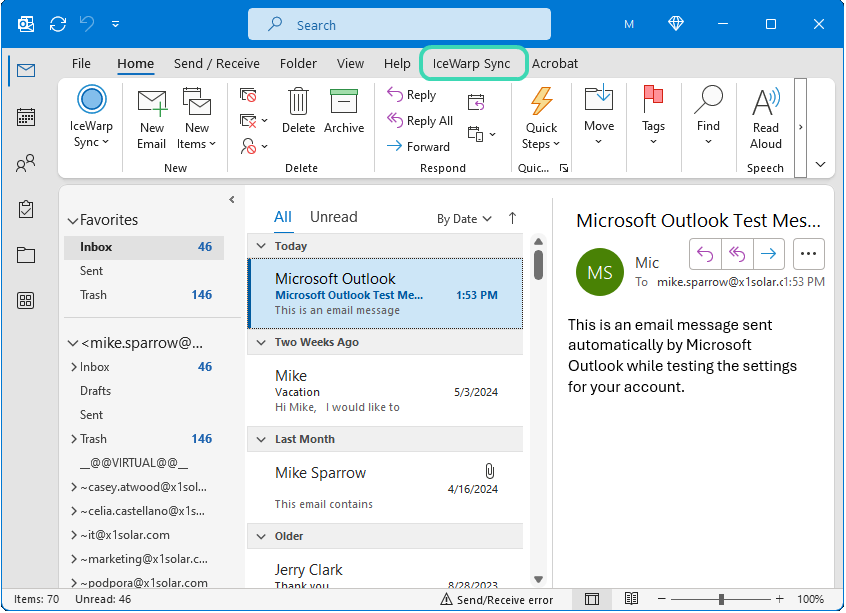The width and height of the screenshot is (846, 613).
Task: Collapse the folder pane
Action: click(232, 200)
